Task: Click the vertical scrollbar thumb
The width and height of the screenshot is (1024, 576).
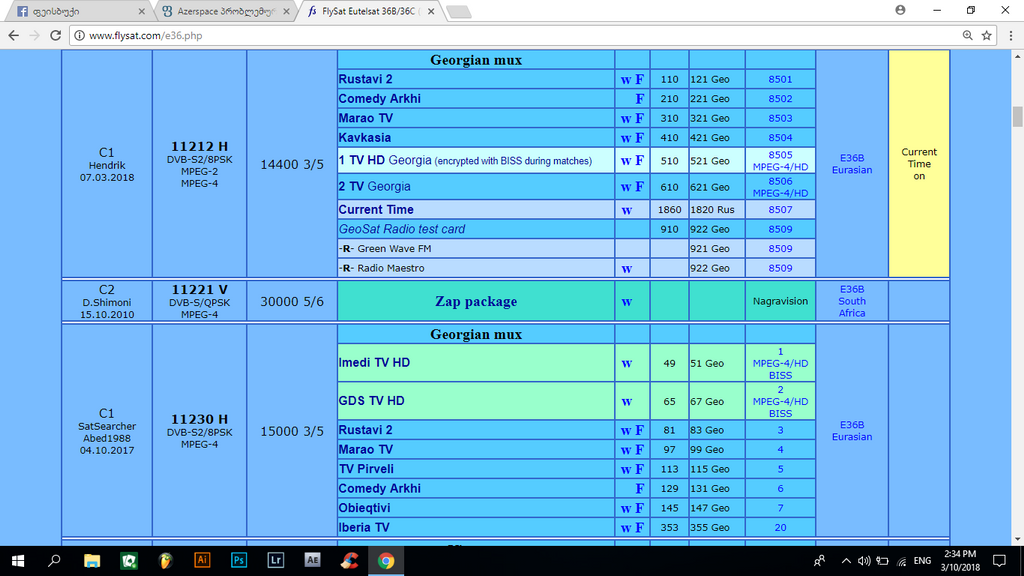Action: pyautogui.click(x=1017, y=116)
